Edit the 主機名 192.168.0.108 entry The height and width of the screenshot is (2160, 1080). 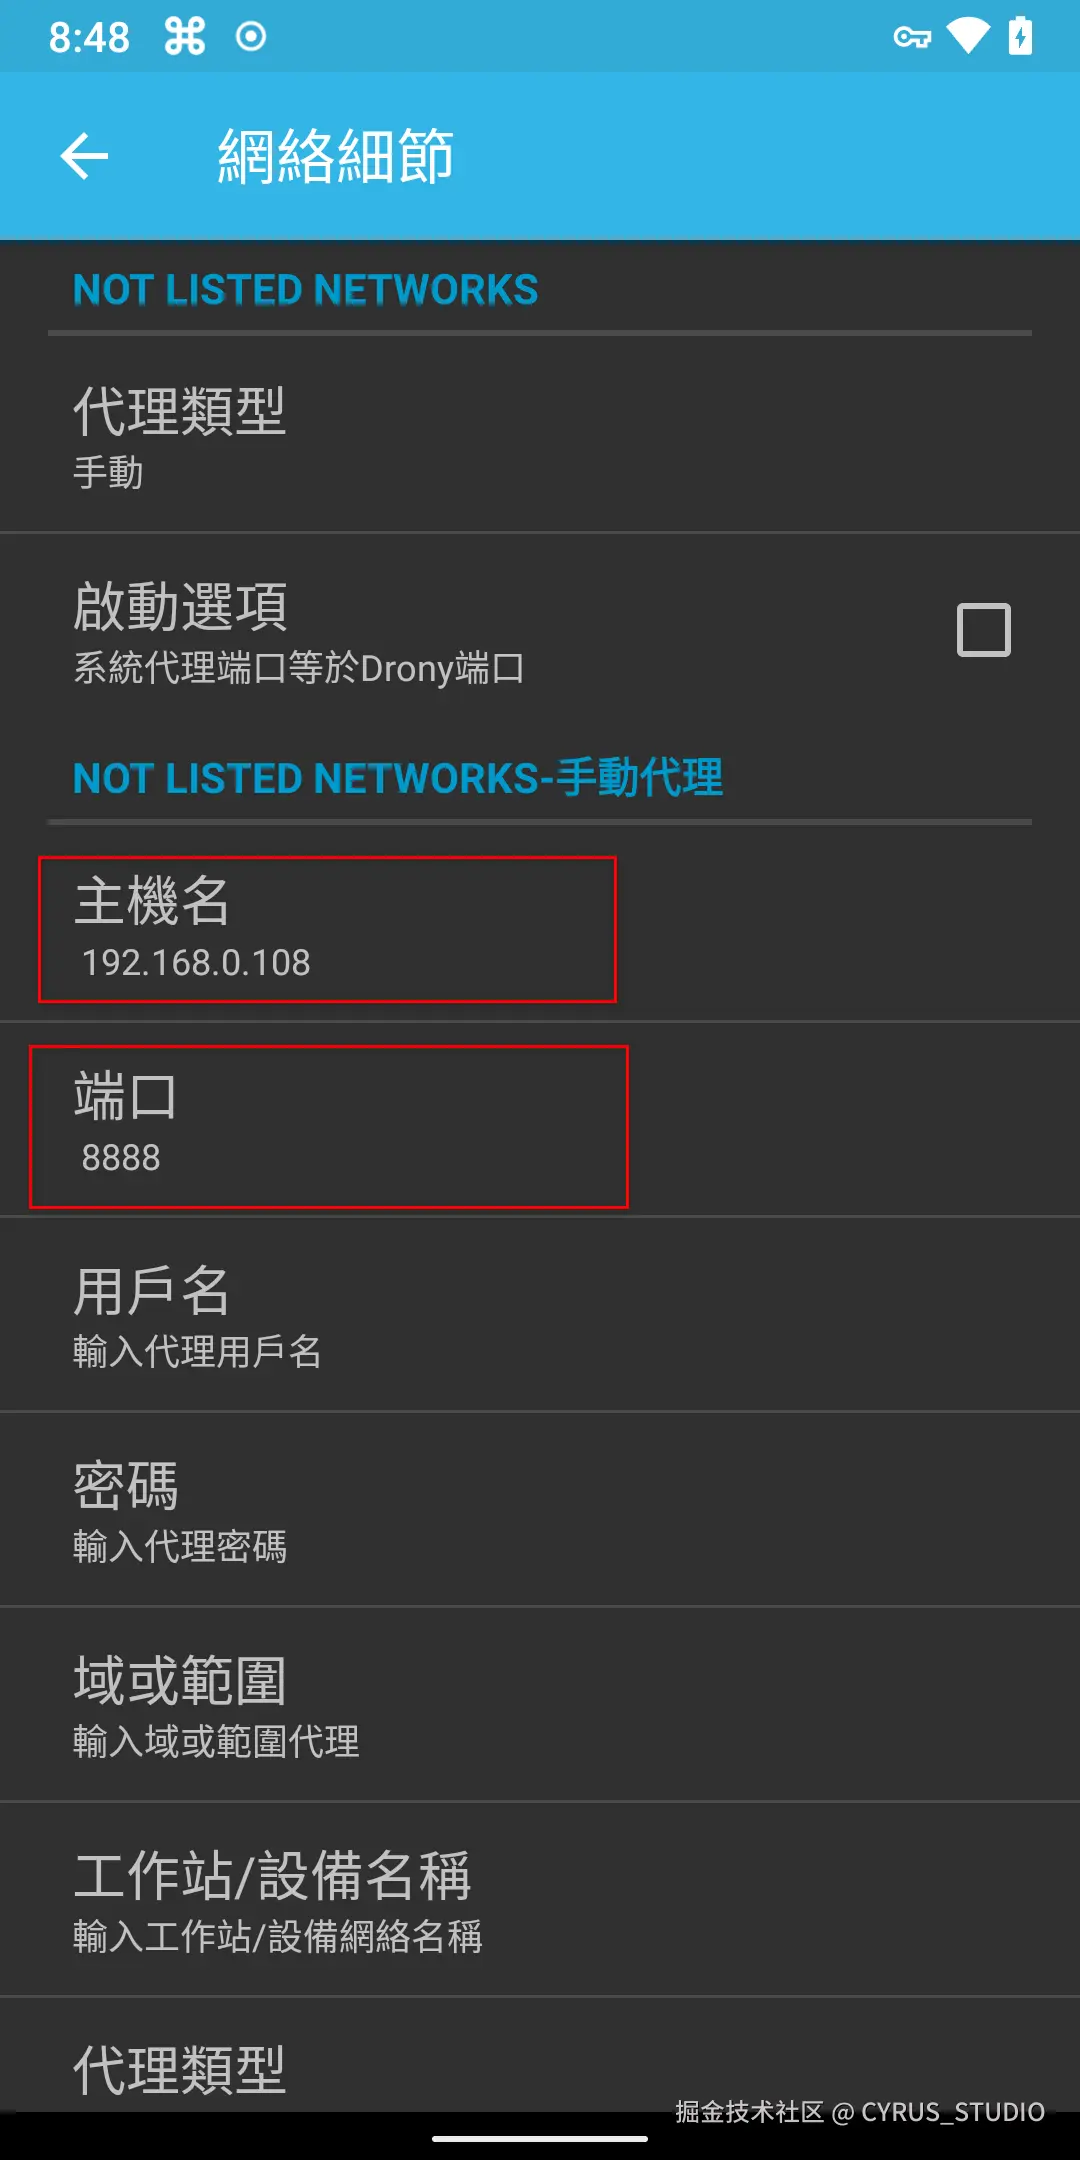540,926
